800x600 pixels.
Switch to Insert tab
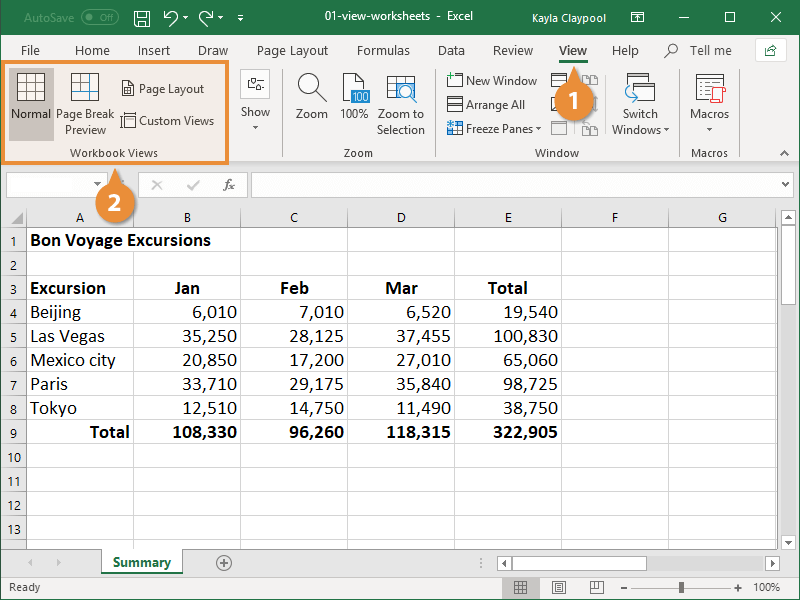click(x=154, y=51)
